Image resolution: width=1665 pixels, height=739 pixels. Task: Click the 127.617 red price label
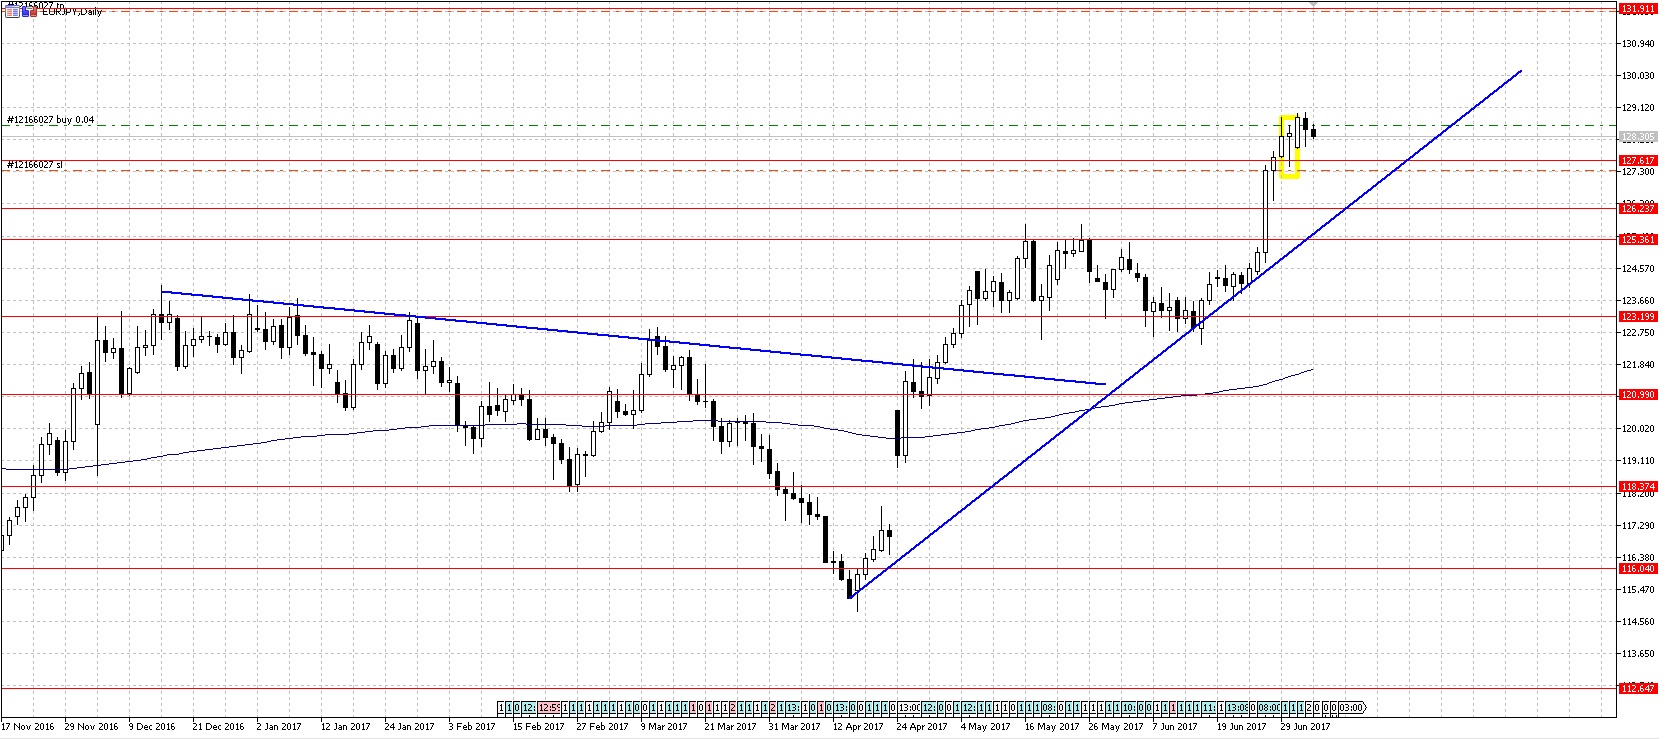tap(1638, 160)
